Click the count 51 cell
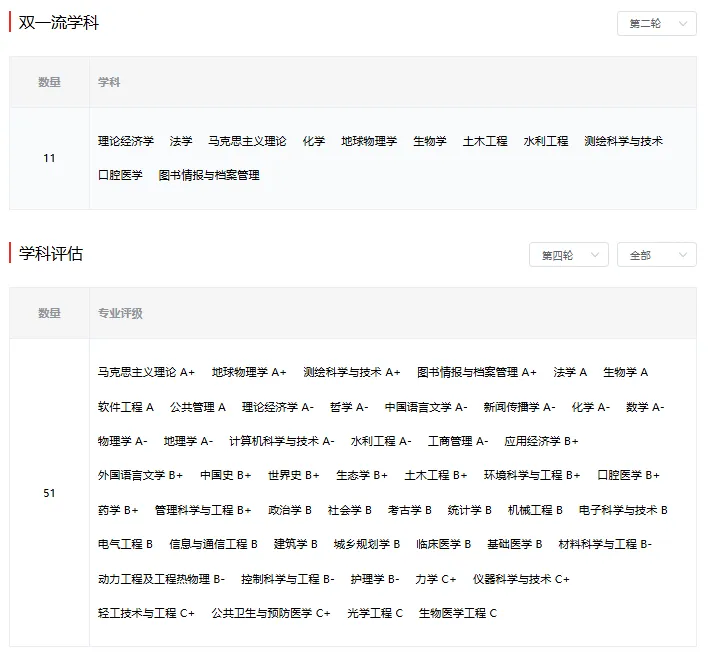 pos(49,493)
